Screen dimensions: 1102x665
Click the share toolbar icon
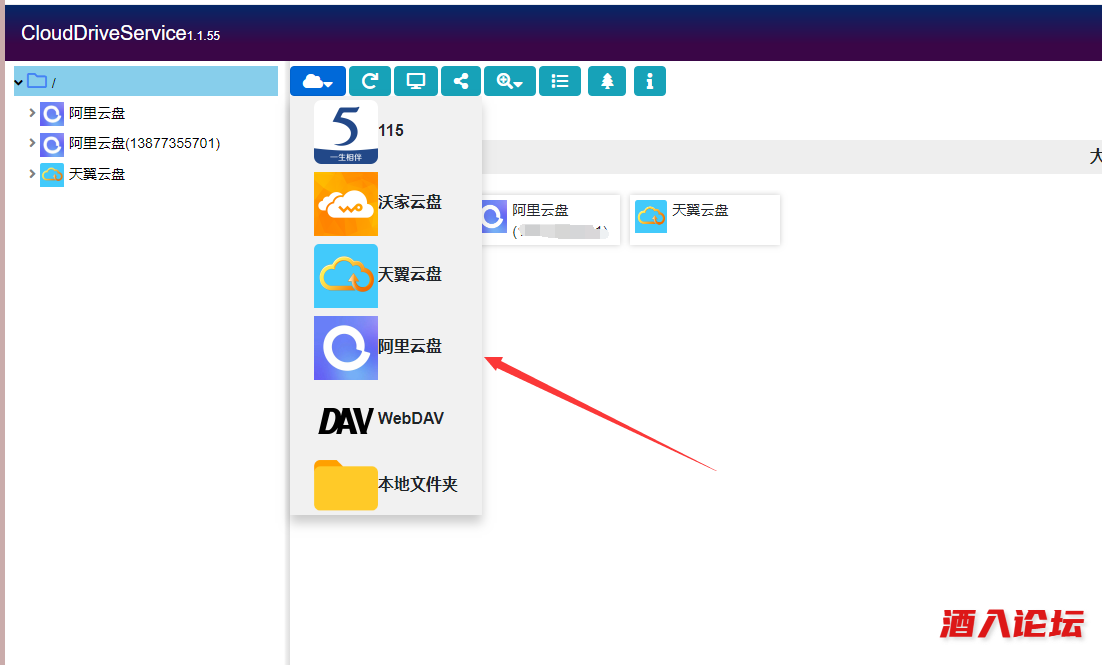[x=461, y=82]
